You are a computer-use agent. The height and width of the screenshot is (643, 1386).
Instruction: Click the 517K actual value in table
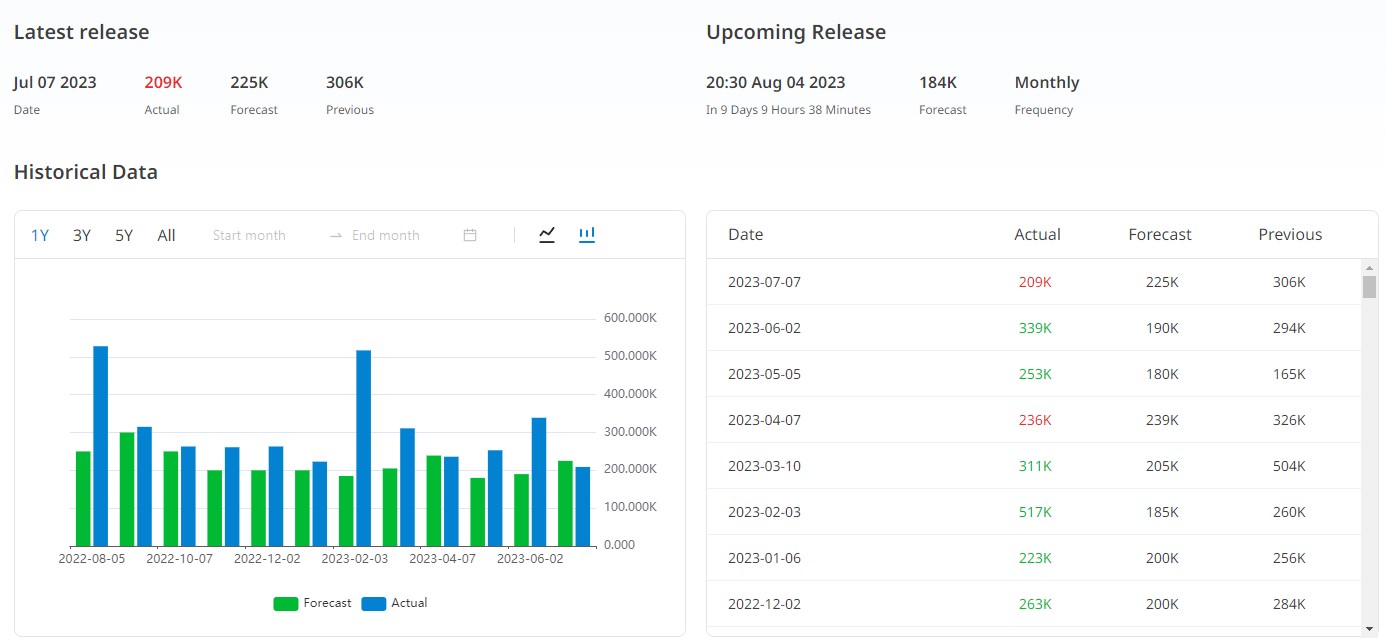[1035, 512]
